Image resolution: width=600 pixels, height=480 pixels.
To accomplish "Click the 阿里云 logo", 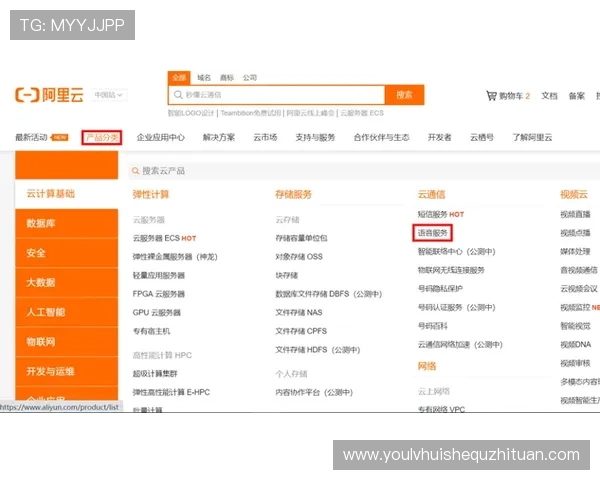I will [49, 95].
